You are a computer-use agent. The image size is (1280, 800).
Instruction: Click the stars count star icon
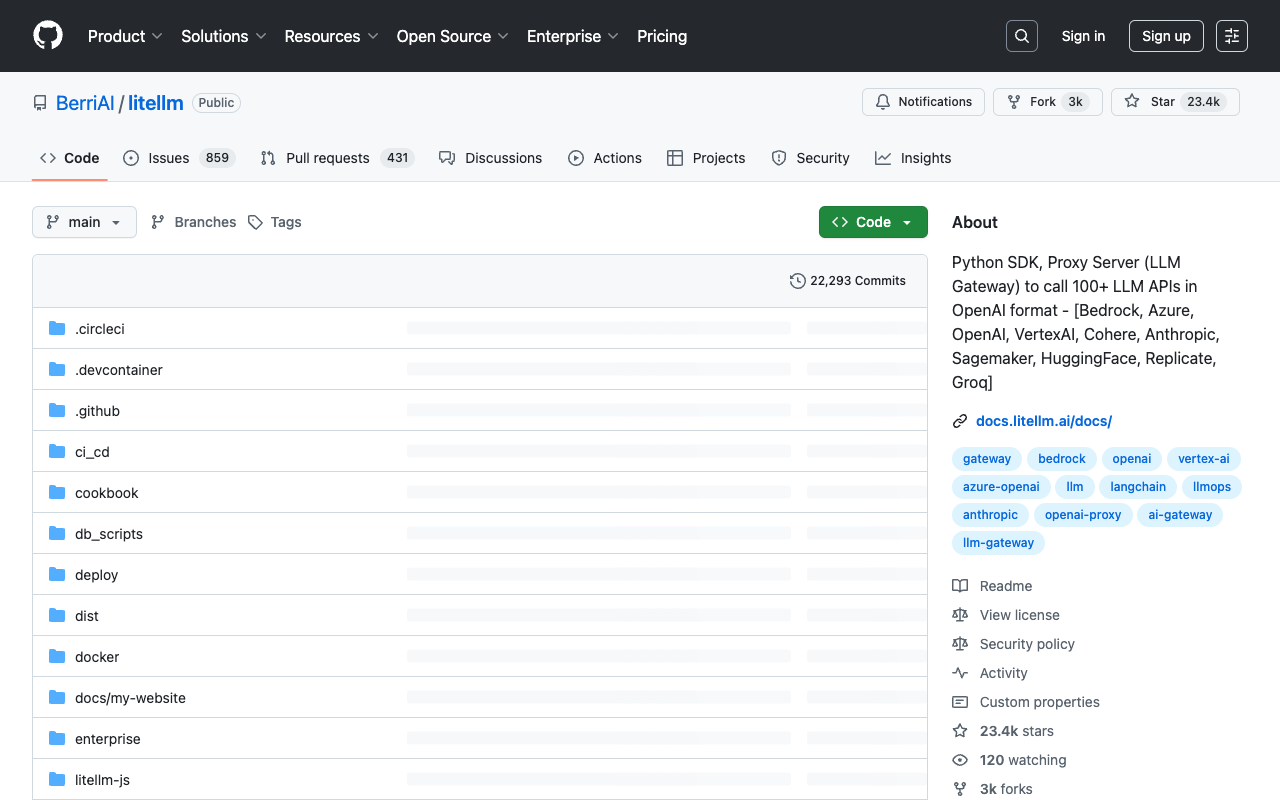point(960,731)
